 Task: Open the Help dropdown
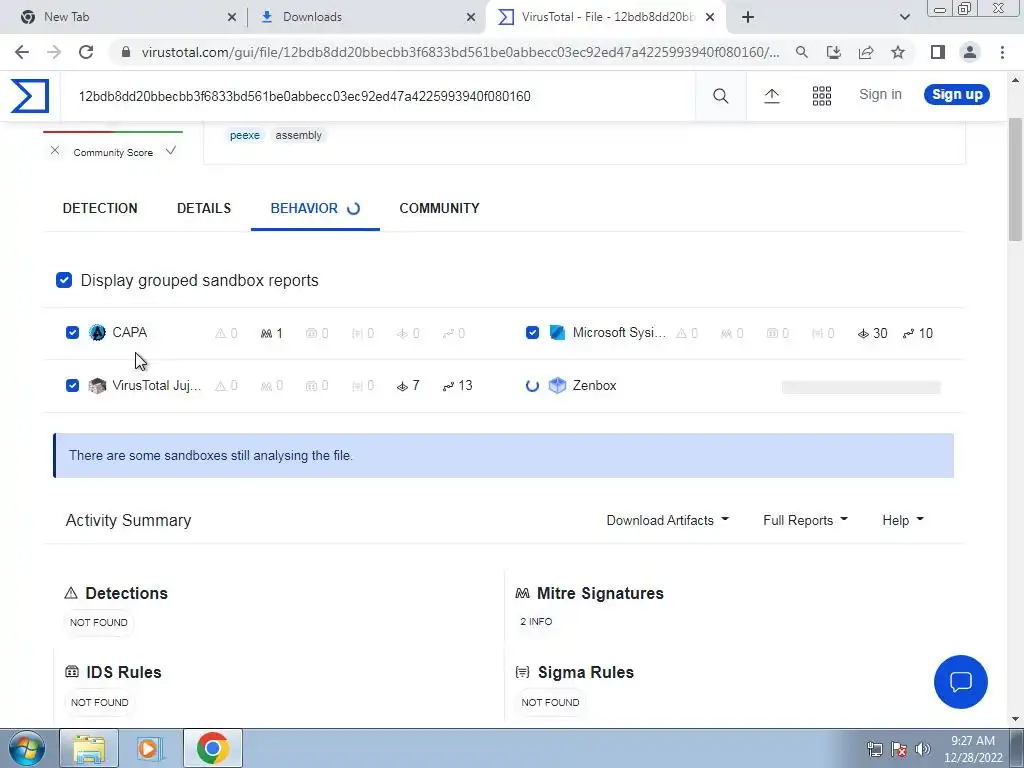[x=903, y=520]
